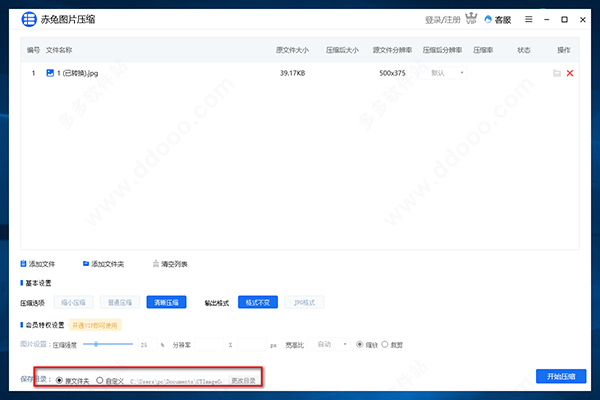Click 添加文件夹 to add a folder
The image size is (600, 400).
[103, 264]
